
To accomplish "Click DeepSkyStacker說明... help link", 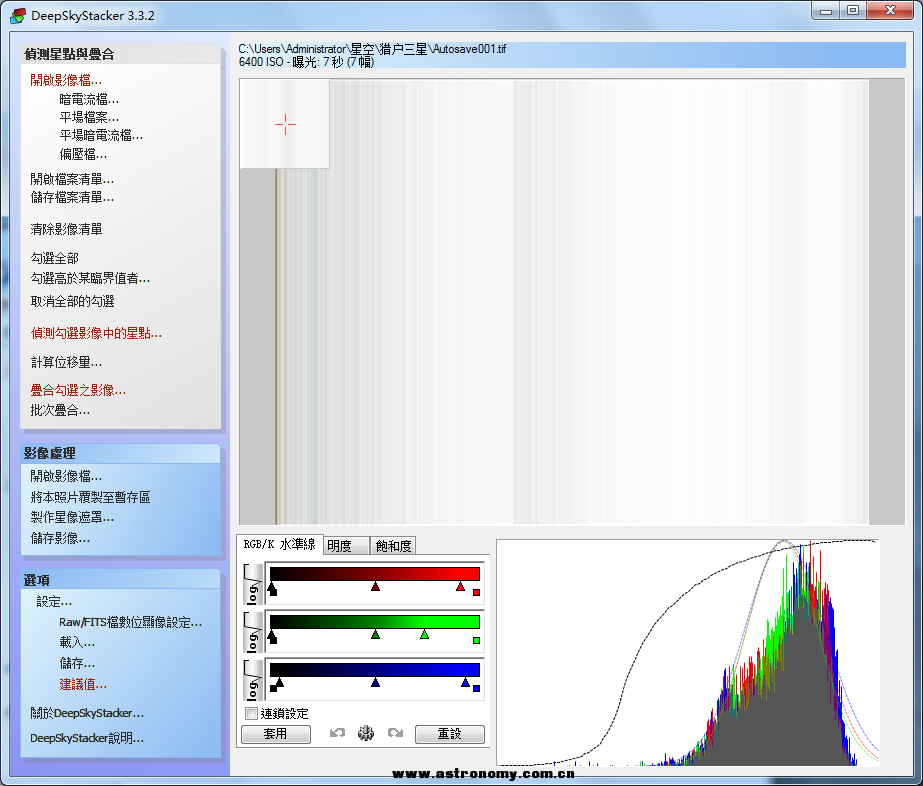I will [87, 738].
